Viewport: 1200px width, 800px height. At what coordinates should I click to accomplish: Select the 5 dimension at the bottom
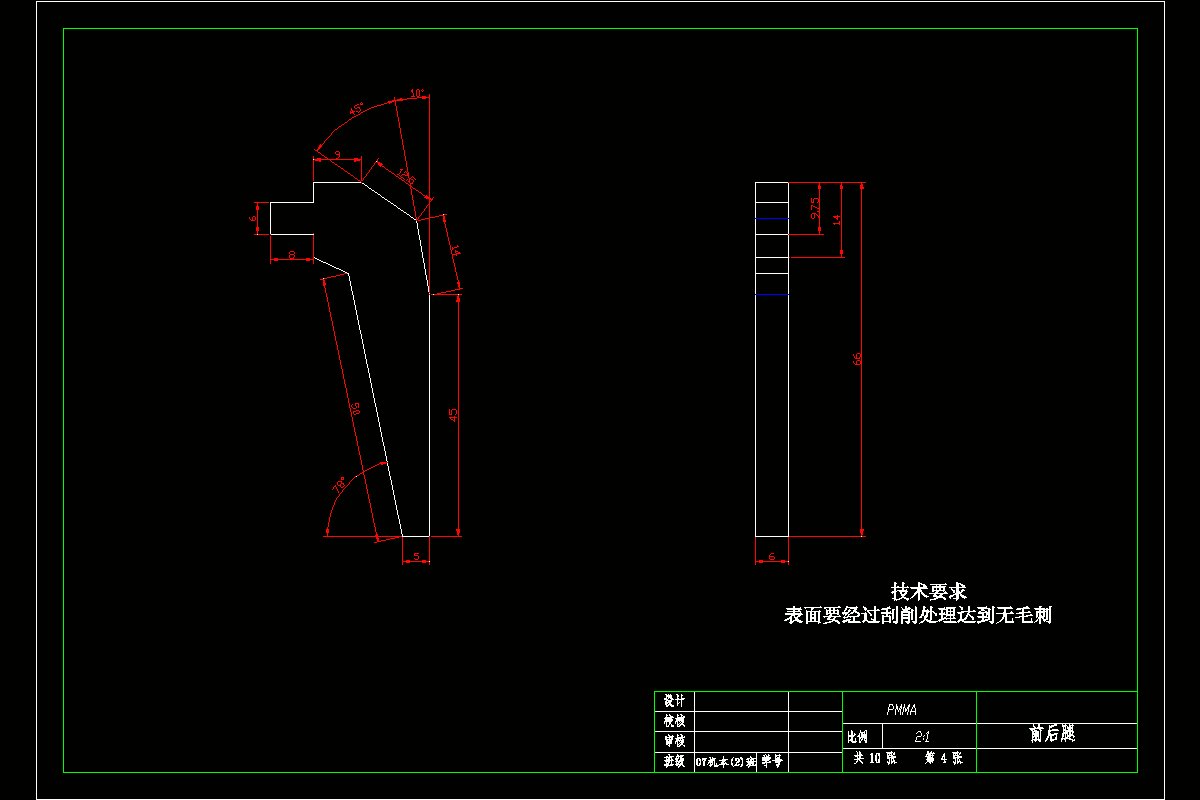click(416, 555)
